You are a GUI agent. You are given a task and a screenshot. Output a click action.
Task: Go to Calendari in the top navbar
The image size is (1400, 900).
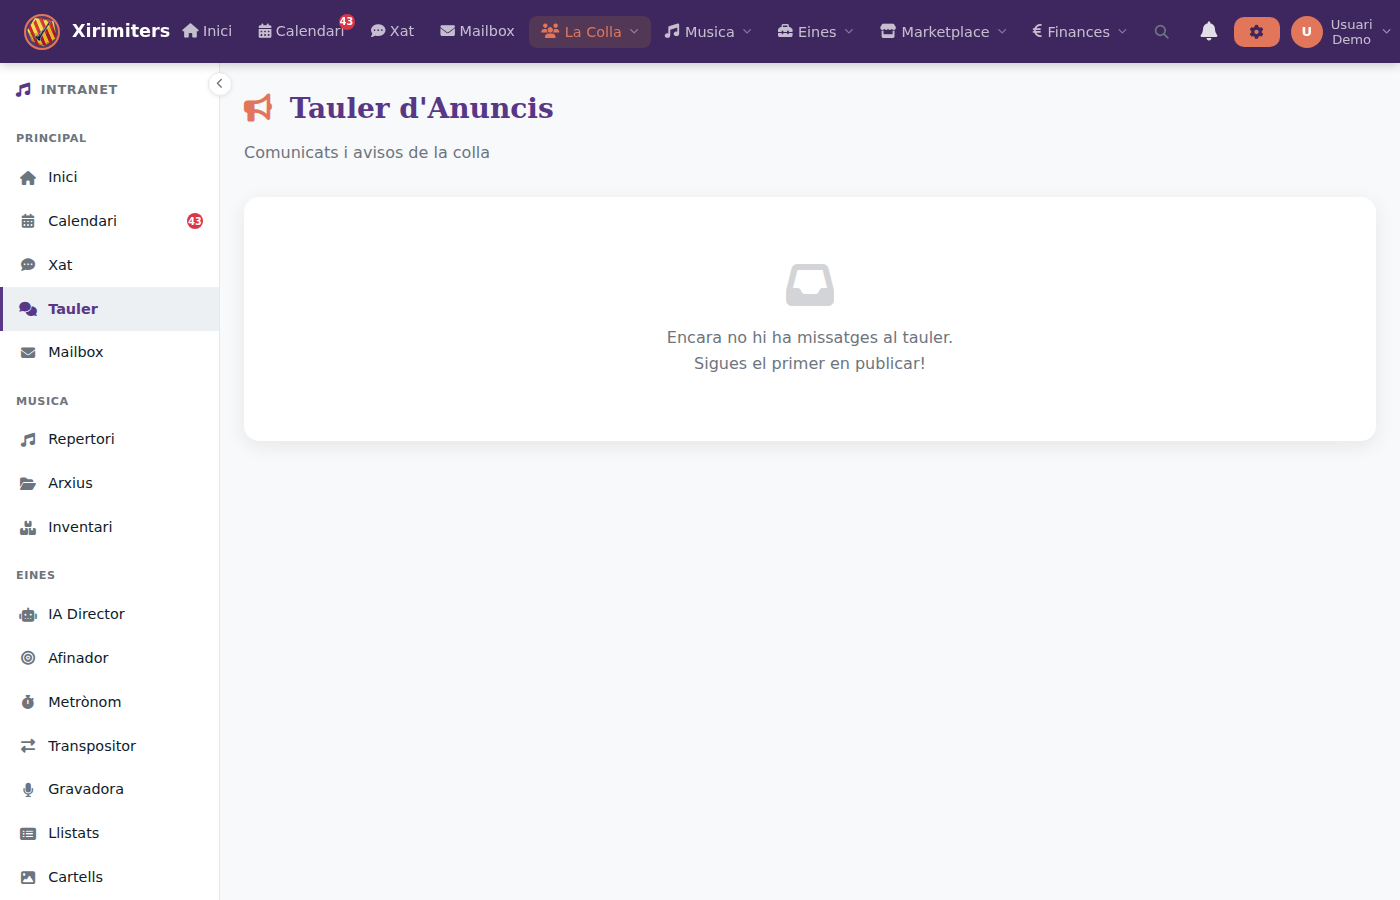(301, 32)
